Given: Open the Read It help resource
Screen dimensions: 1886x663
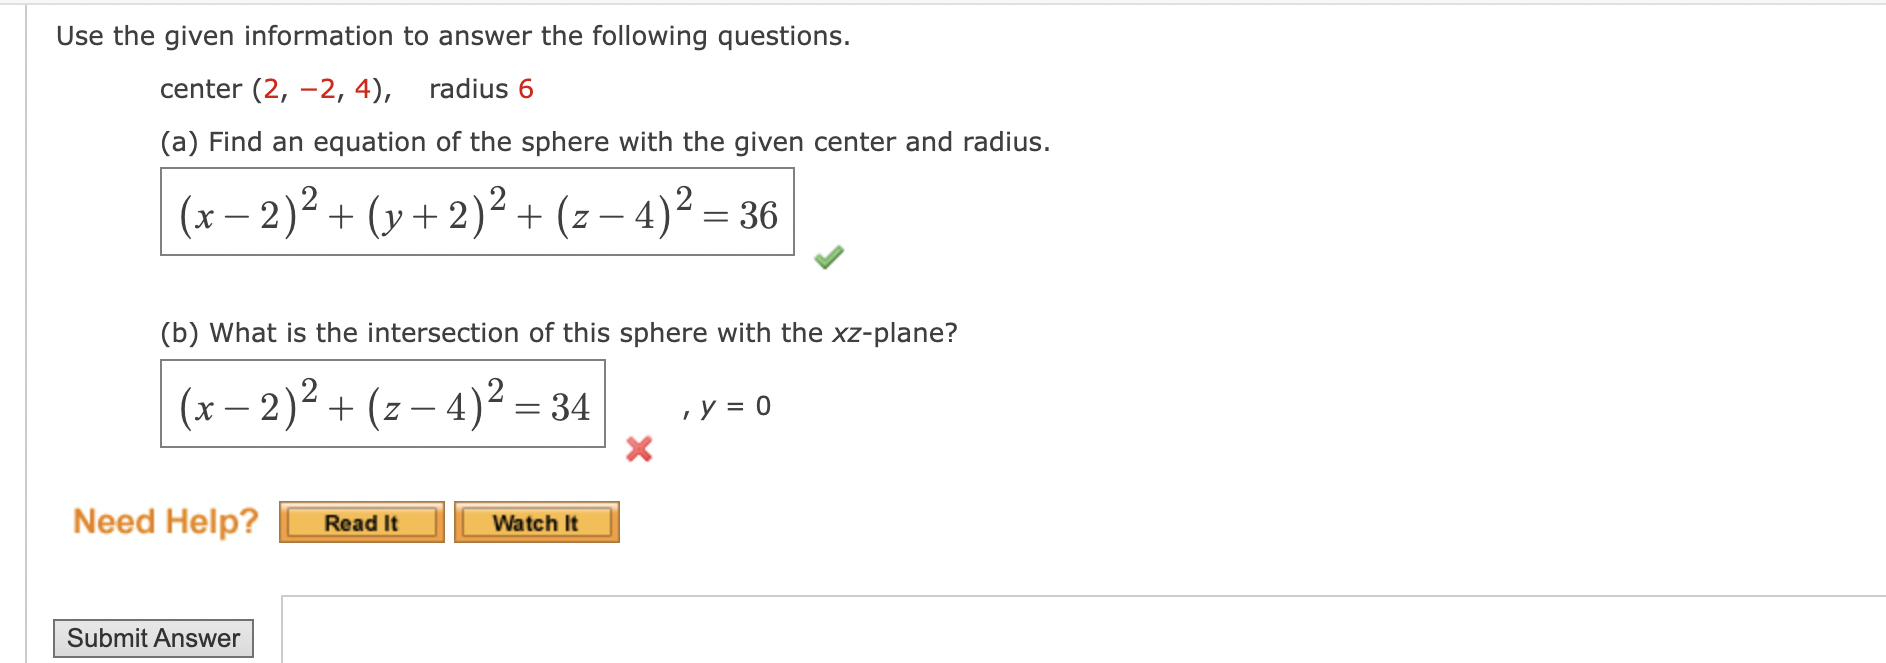Looking at the screenshot, I should coord(362,521).
